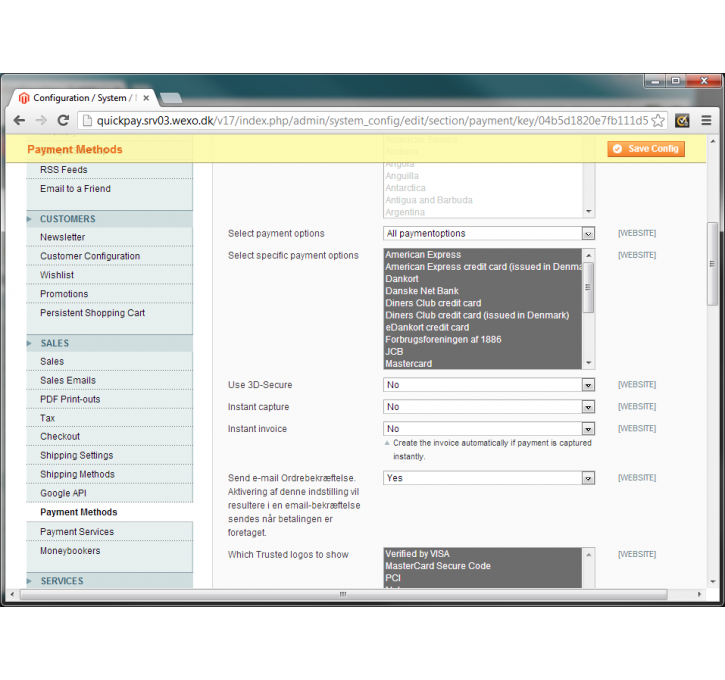
Task: Bookmark page using the star icon
Action: (657, 121)
